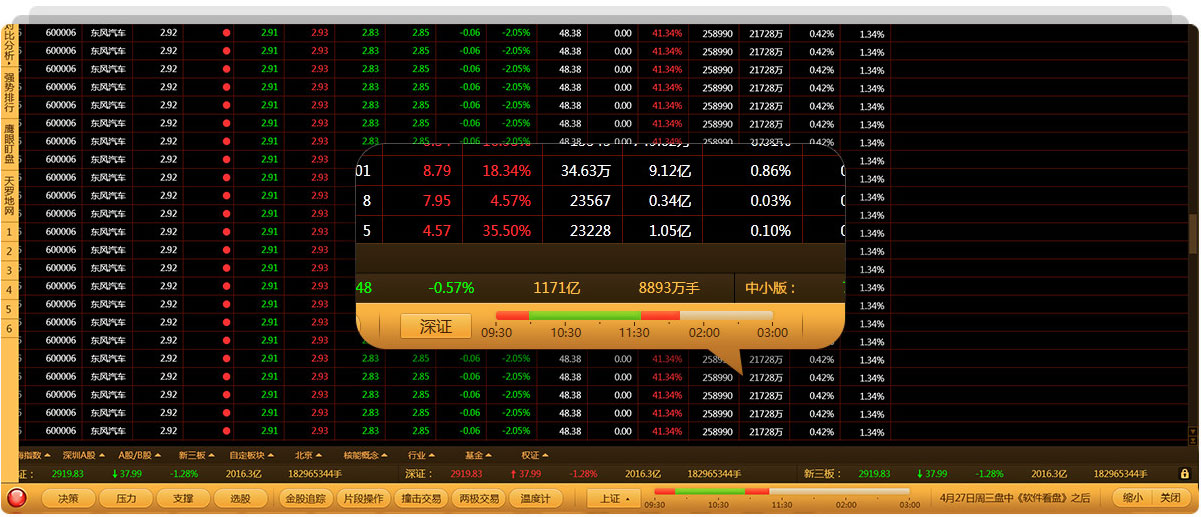Screen dimensions: 1201x517
Task: Expand the 深圳A股 category list
Action: point(83,456)
